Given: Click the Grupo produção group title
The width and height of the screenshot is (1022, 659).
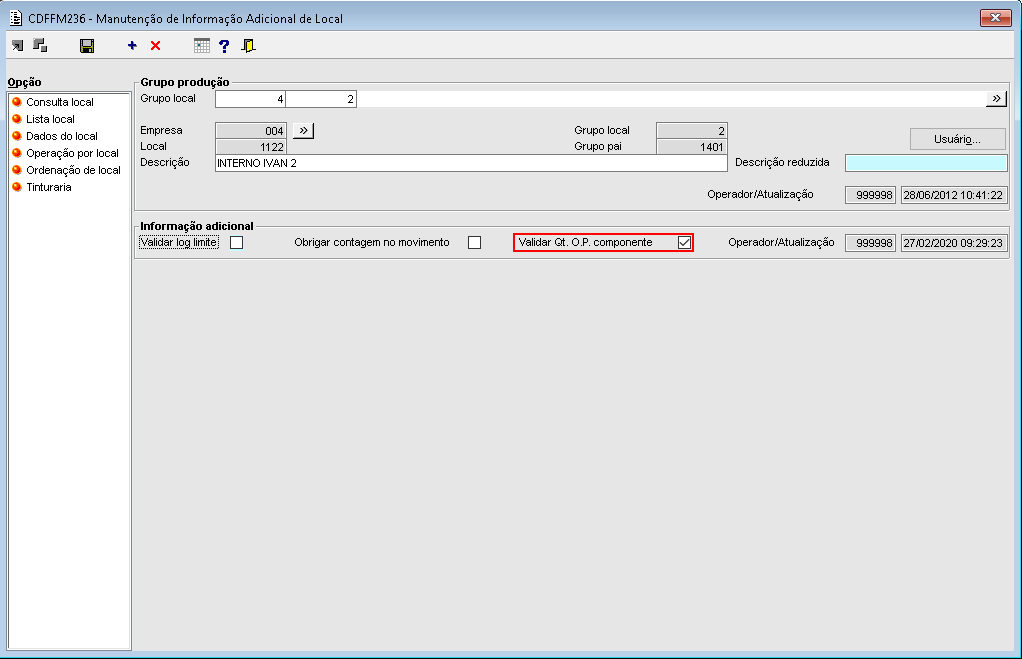Looking at the screenshot, I should pyautogui.click(x=185, y=82).
